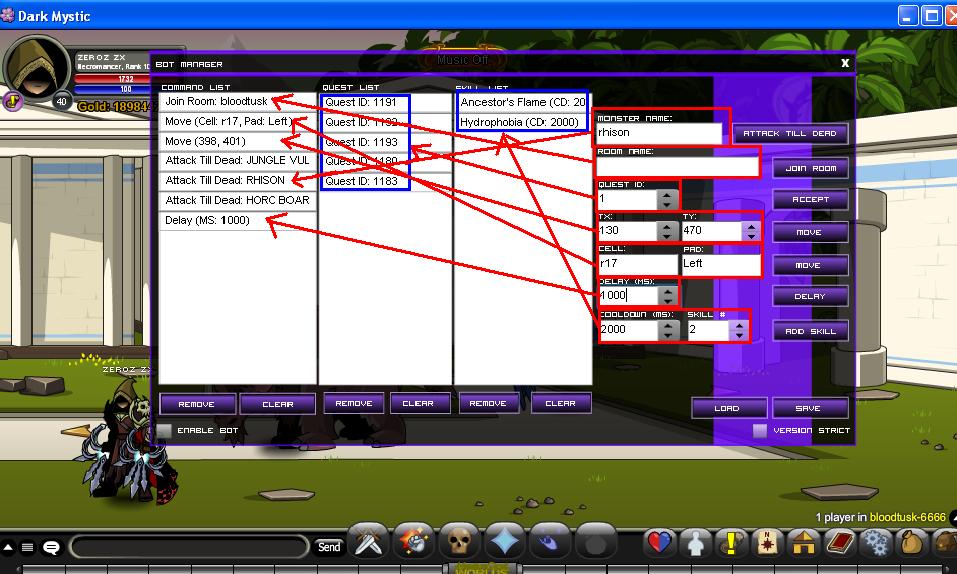Click the bloodtusk-6666 room link

(x=908, y=517)
